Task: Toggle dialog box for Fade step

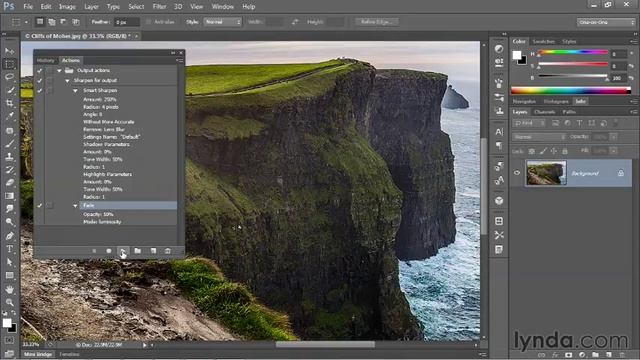Action: point(49,205)
